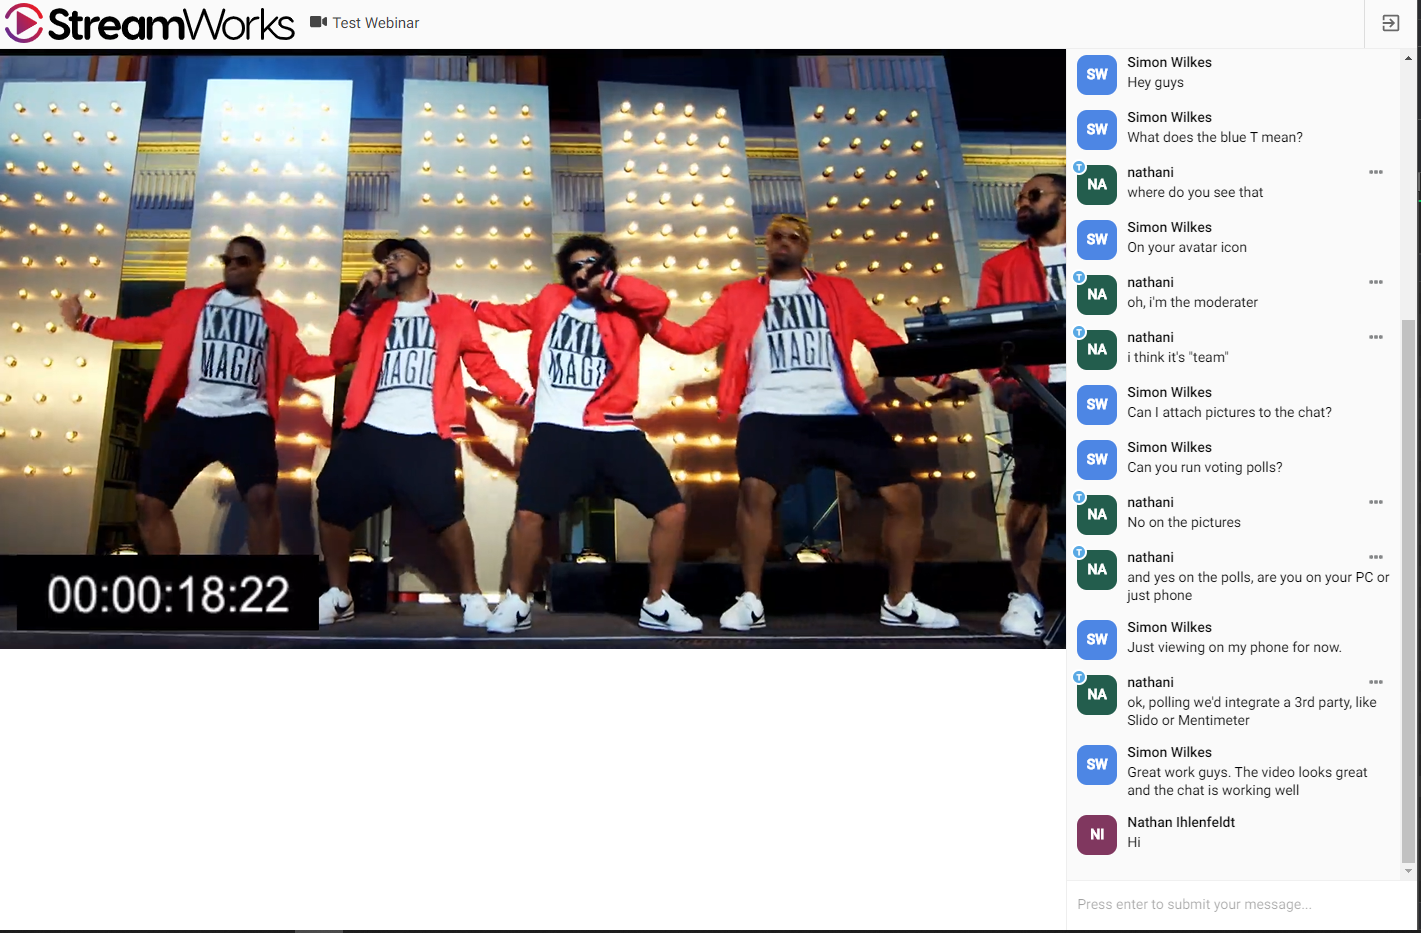Viewport: 1421px width, 933px height.
Task: Click the name Nathan Ihlenfeldt
Action: tap(1181, 822)
